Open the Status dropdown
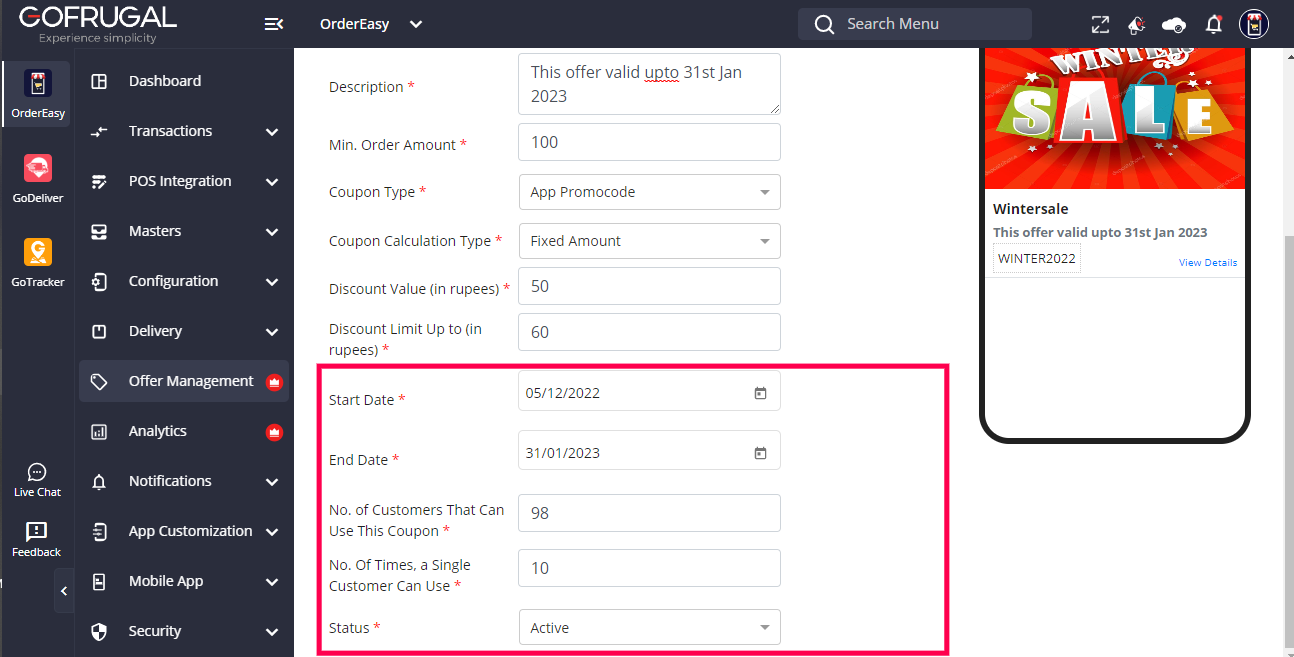This screenshot has width=1294, height=657. [x=649, y=628]
